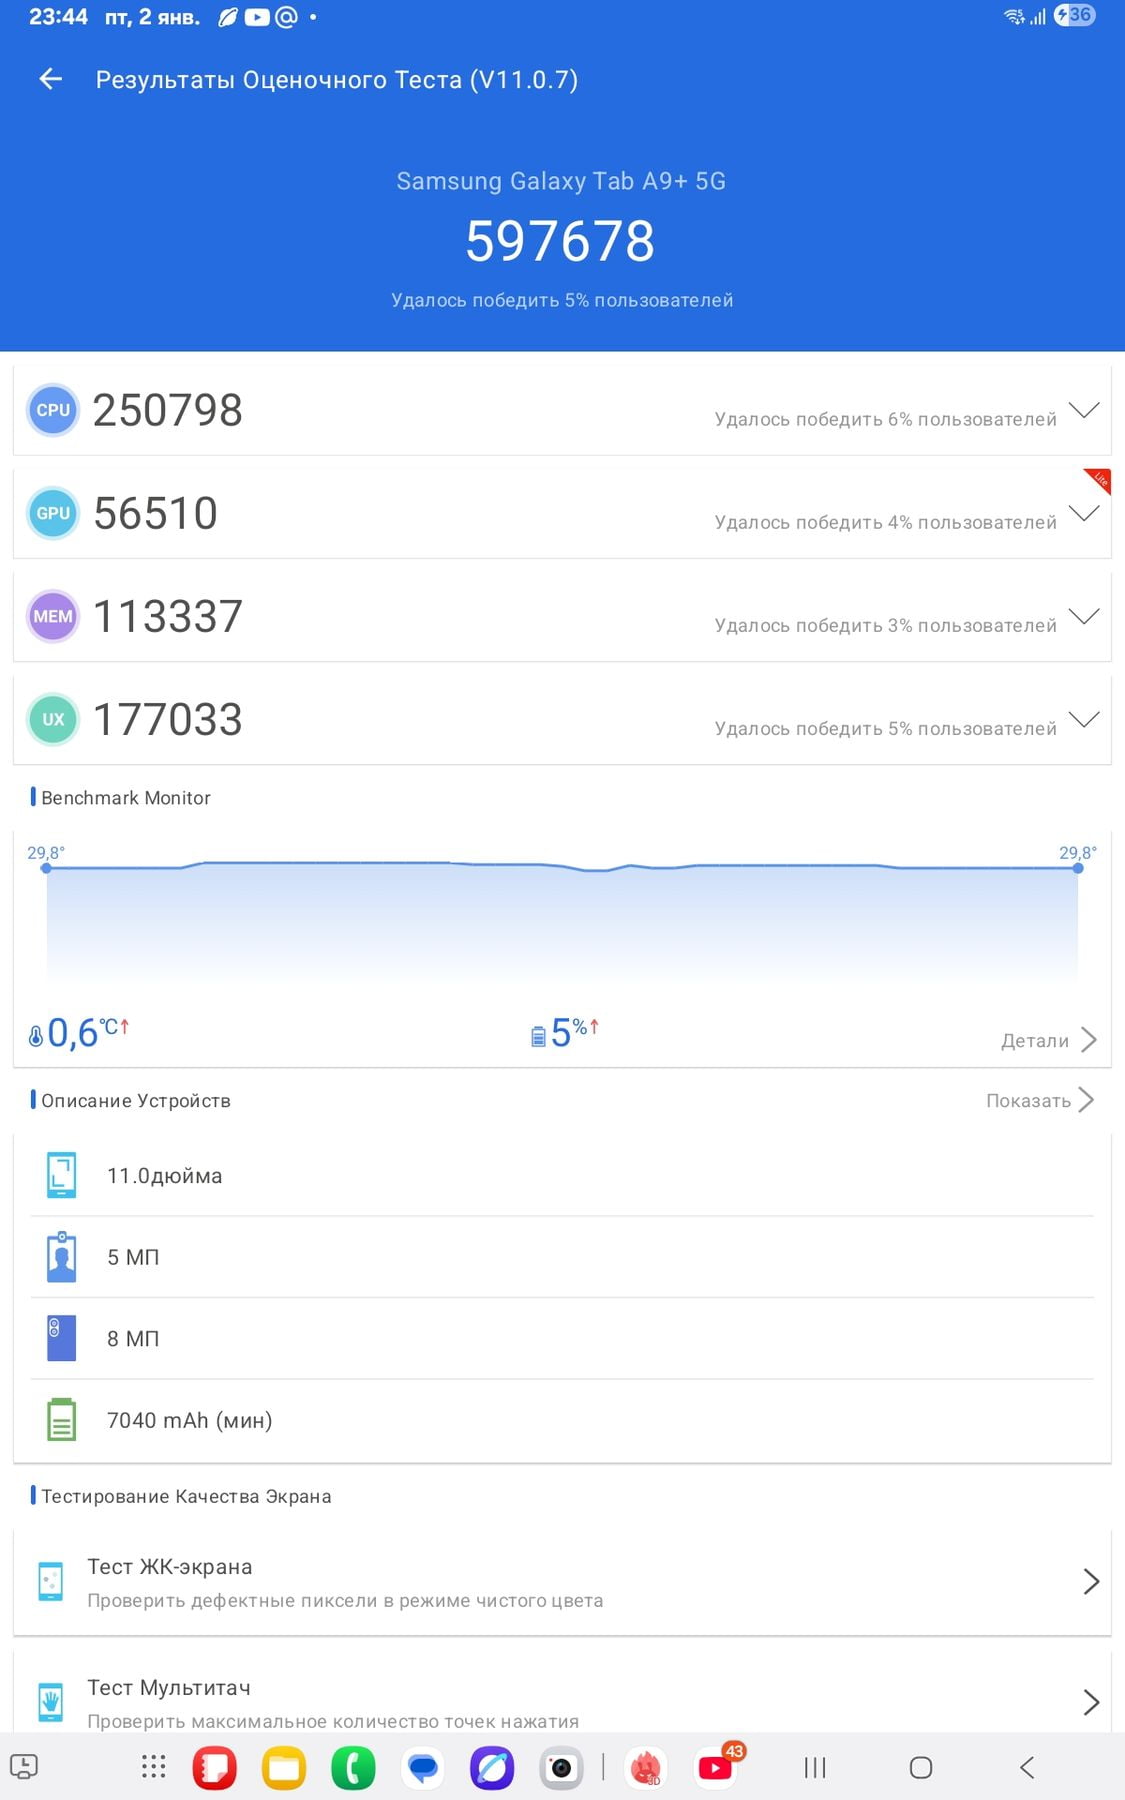Screen dimensions: 1125x1800
Task: Open Benchmark Monitor details via Детали
Action: pyautogui.click(x=1048, y=1040)
